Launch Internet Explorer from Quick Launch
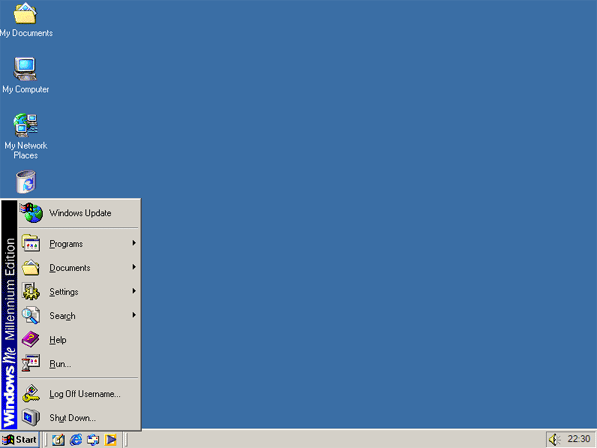 pyautogui.click(x=76, y=440)
